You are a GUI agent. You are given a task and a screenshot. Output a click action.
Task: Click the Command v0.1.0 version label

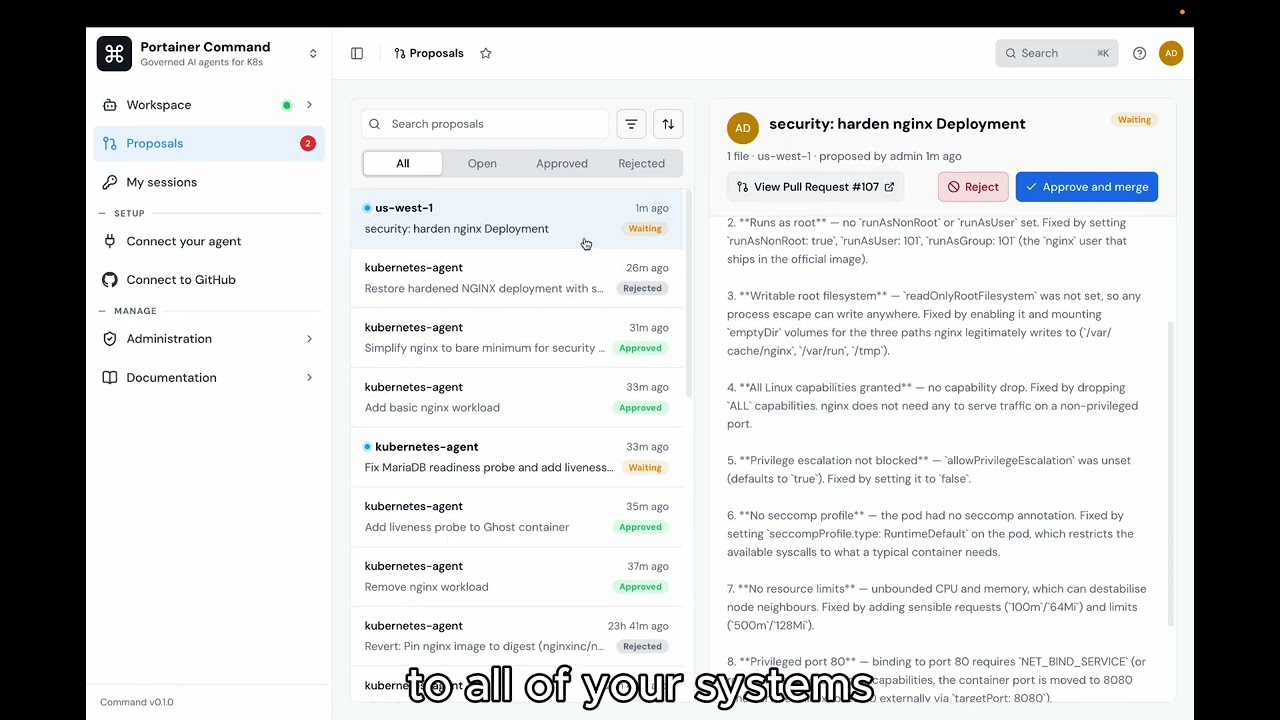point(137,702)
